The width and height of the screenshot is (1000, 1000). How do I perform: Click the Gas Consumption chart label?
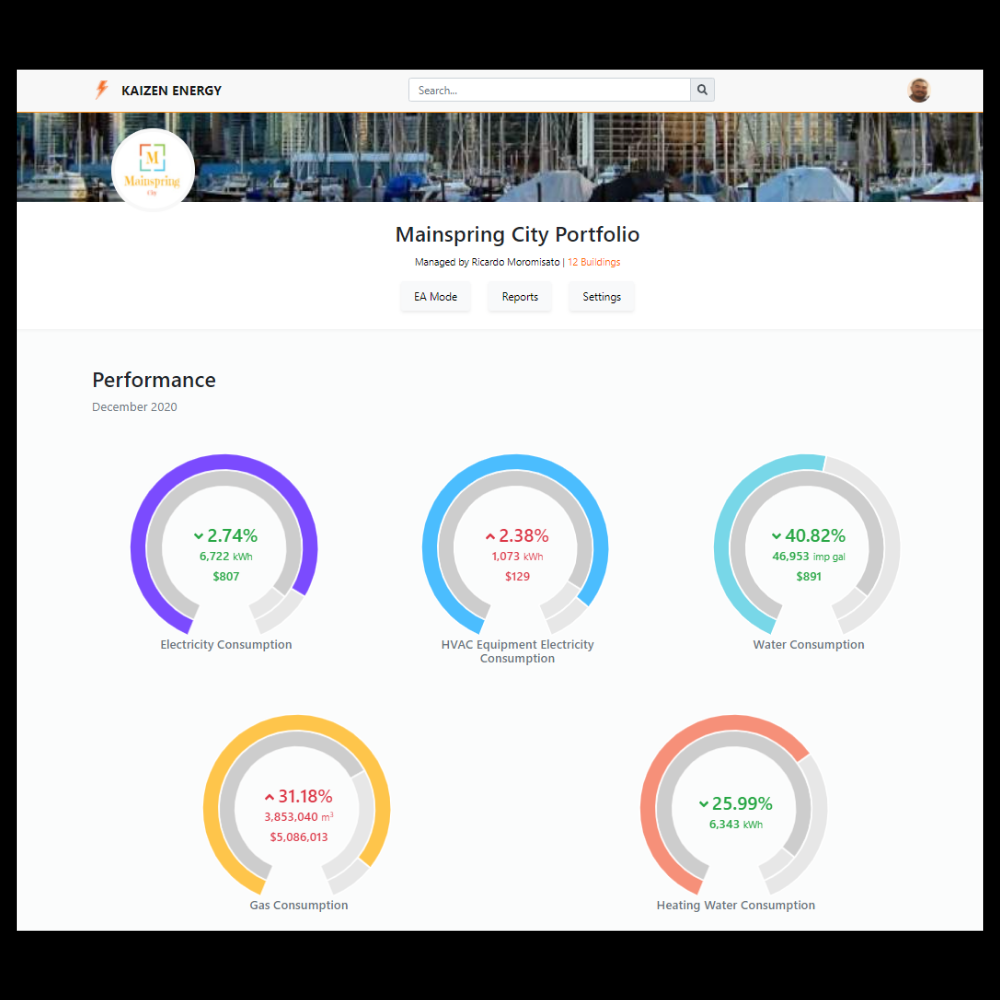coord(298,904)
